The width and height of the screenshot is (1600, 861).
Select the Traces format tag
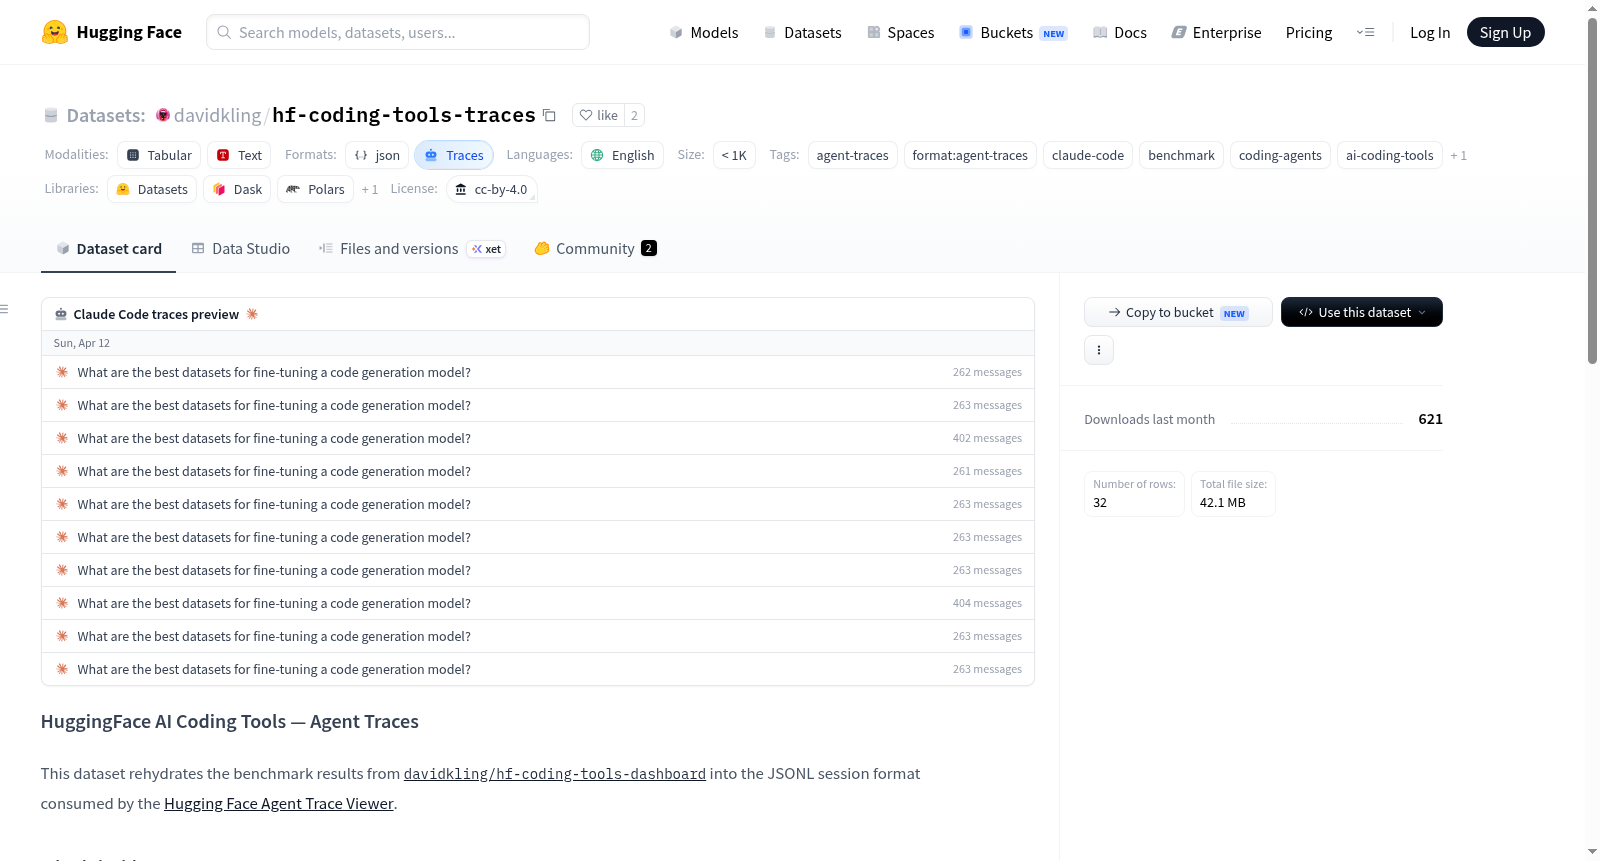click(x=454, y=155)
